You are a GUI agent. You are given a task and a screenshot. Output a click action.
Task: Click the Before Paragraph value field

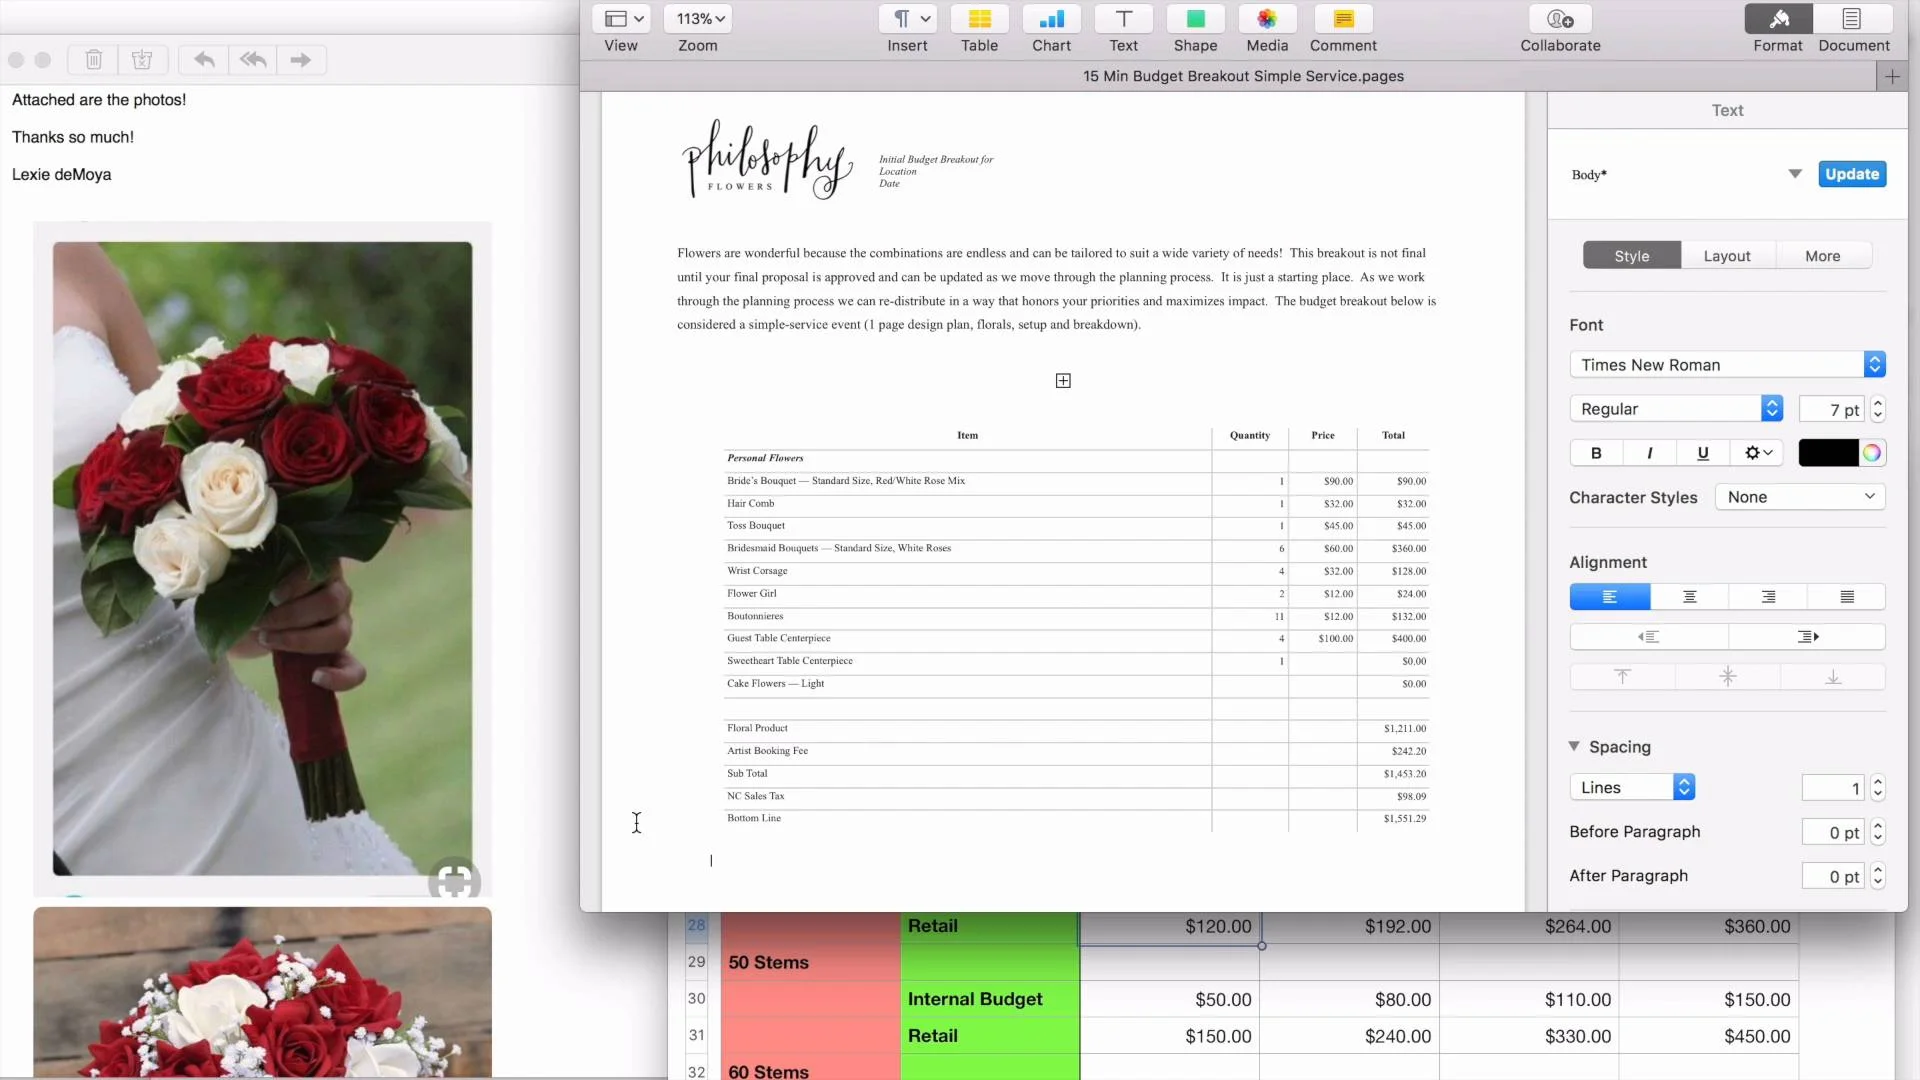pos(1832,832)
